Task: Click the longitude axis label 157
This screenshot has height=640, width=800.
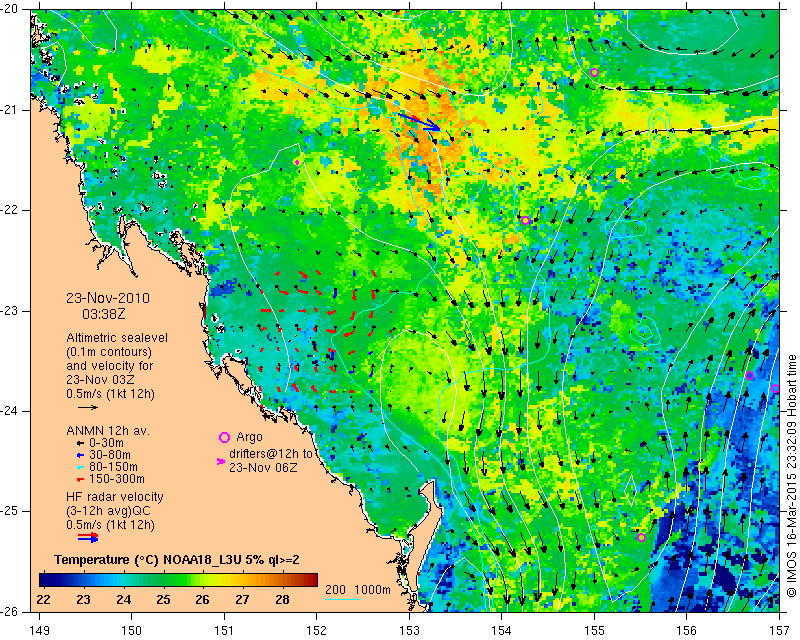Action: pyautogui.click(x=779, y=631)
